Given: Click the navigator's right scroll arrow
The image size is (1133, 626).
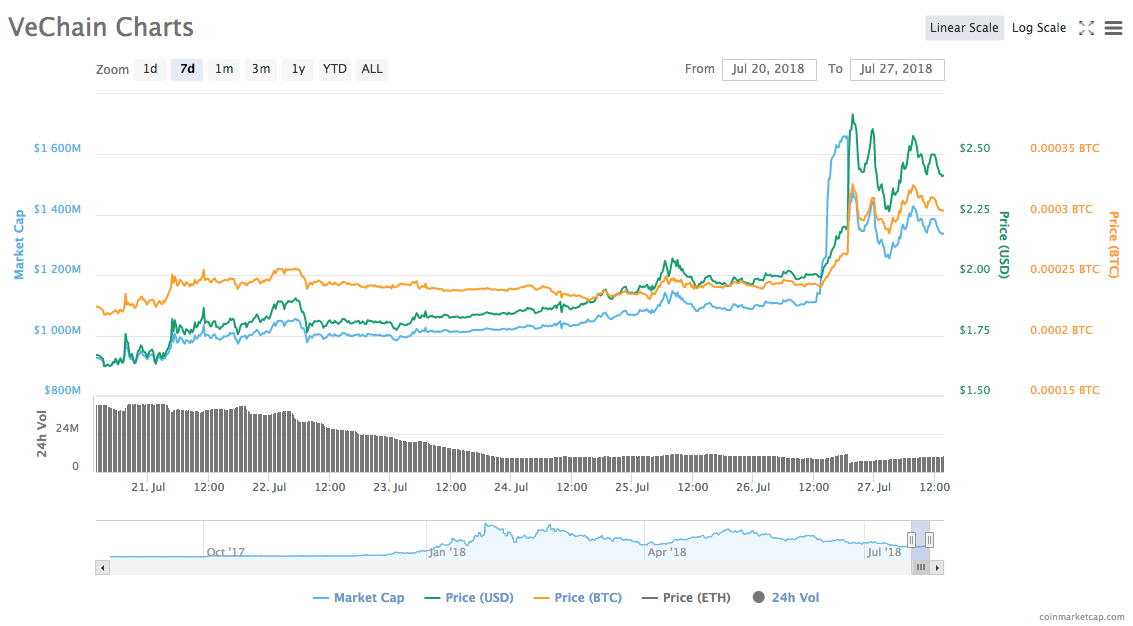Looking at the screenshot, I should (937, 567).
